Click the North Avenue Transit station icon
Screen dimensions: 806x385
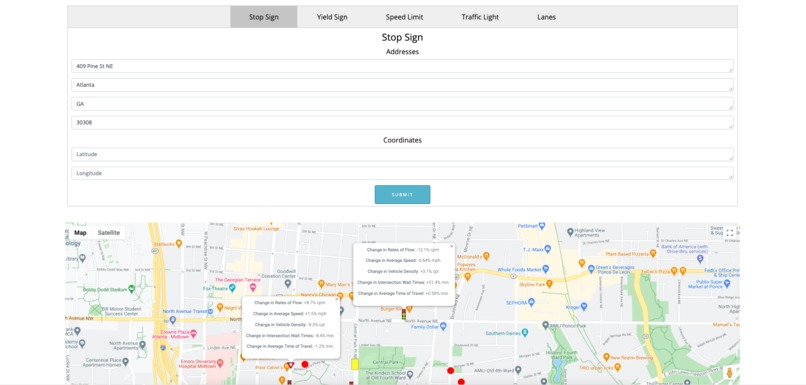point(210,311)
